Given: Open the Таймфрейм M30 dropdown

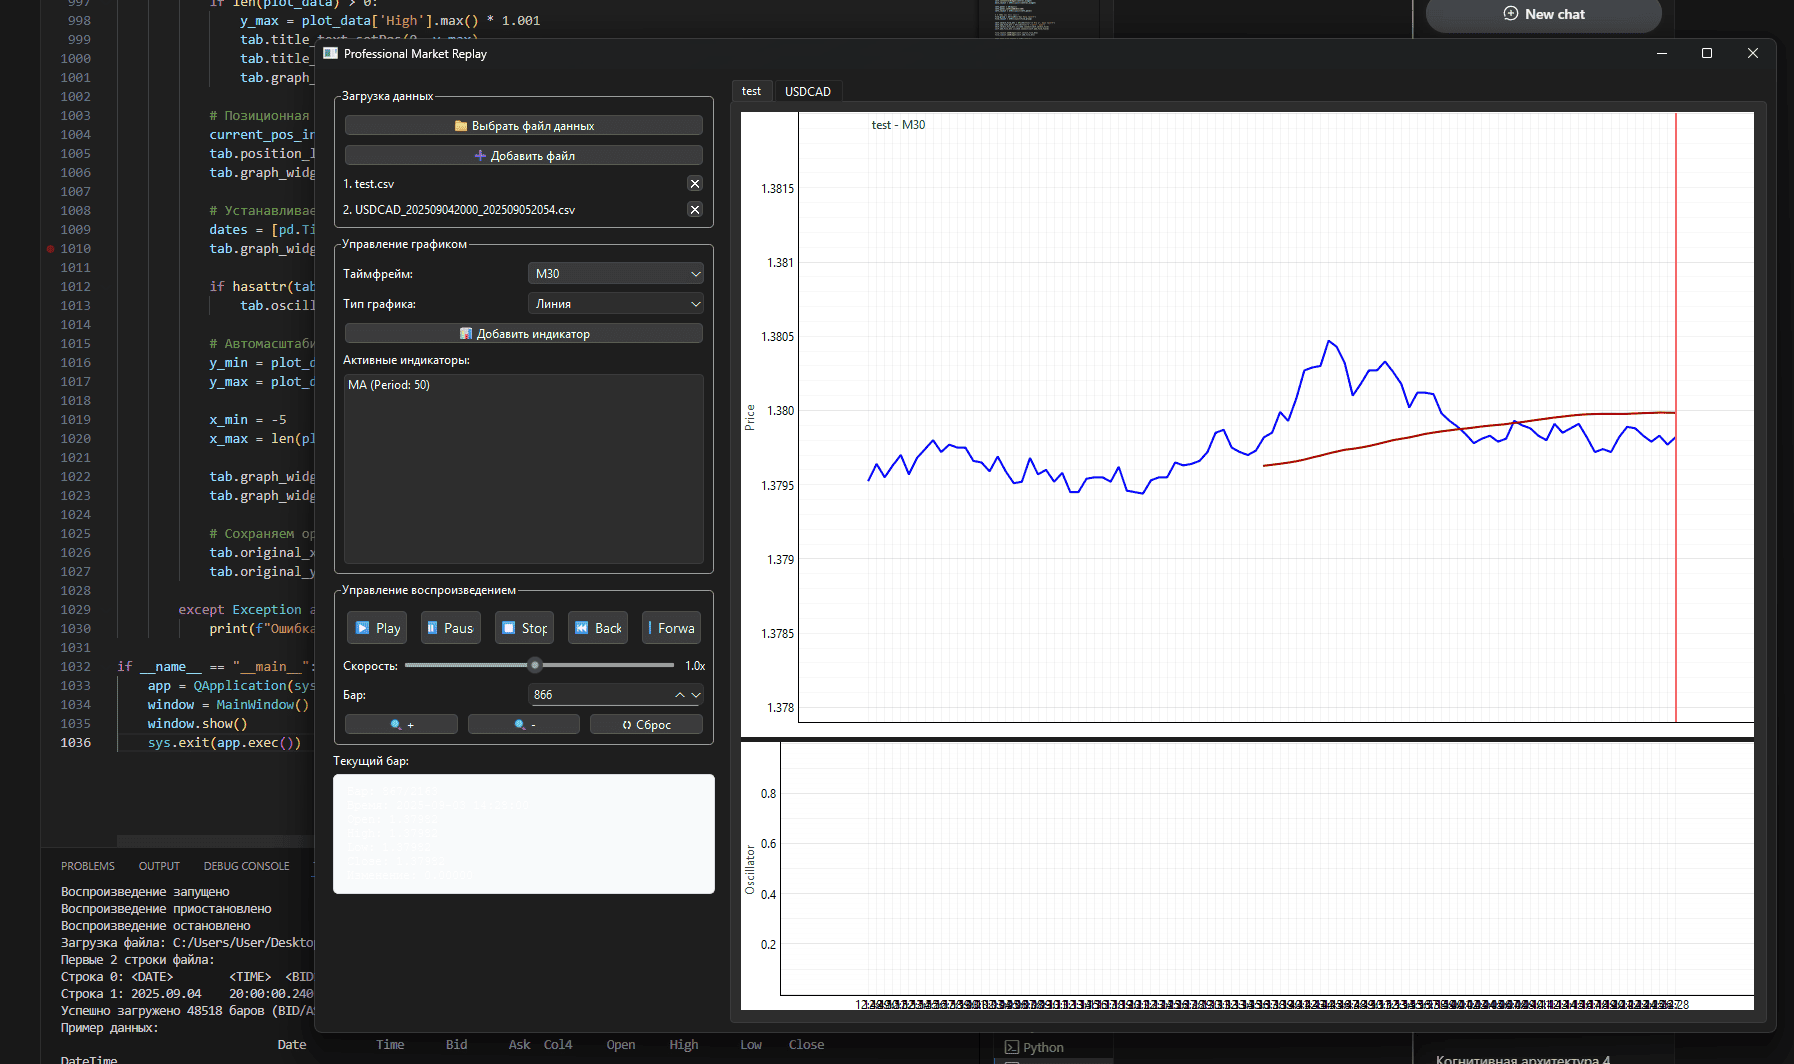Looking at the screenshot, I should pos(615,274).
